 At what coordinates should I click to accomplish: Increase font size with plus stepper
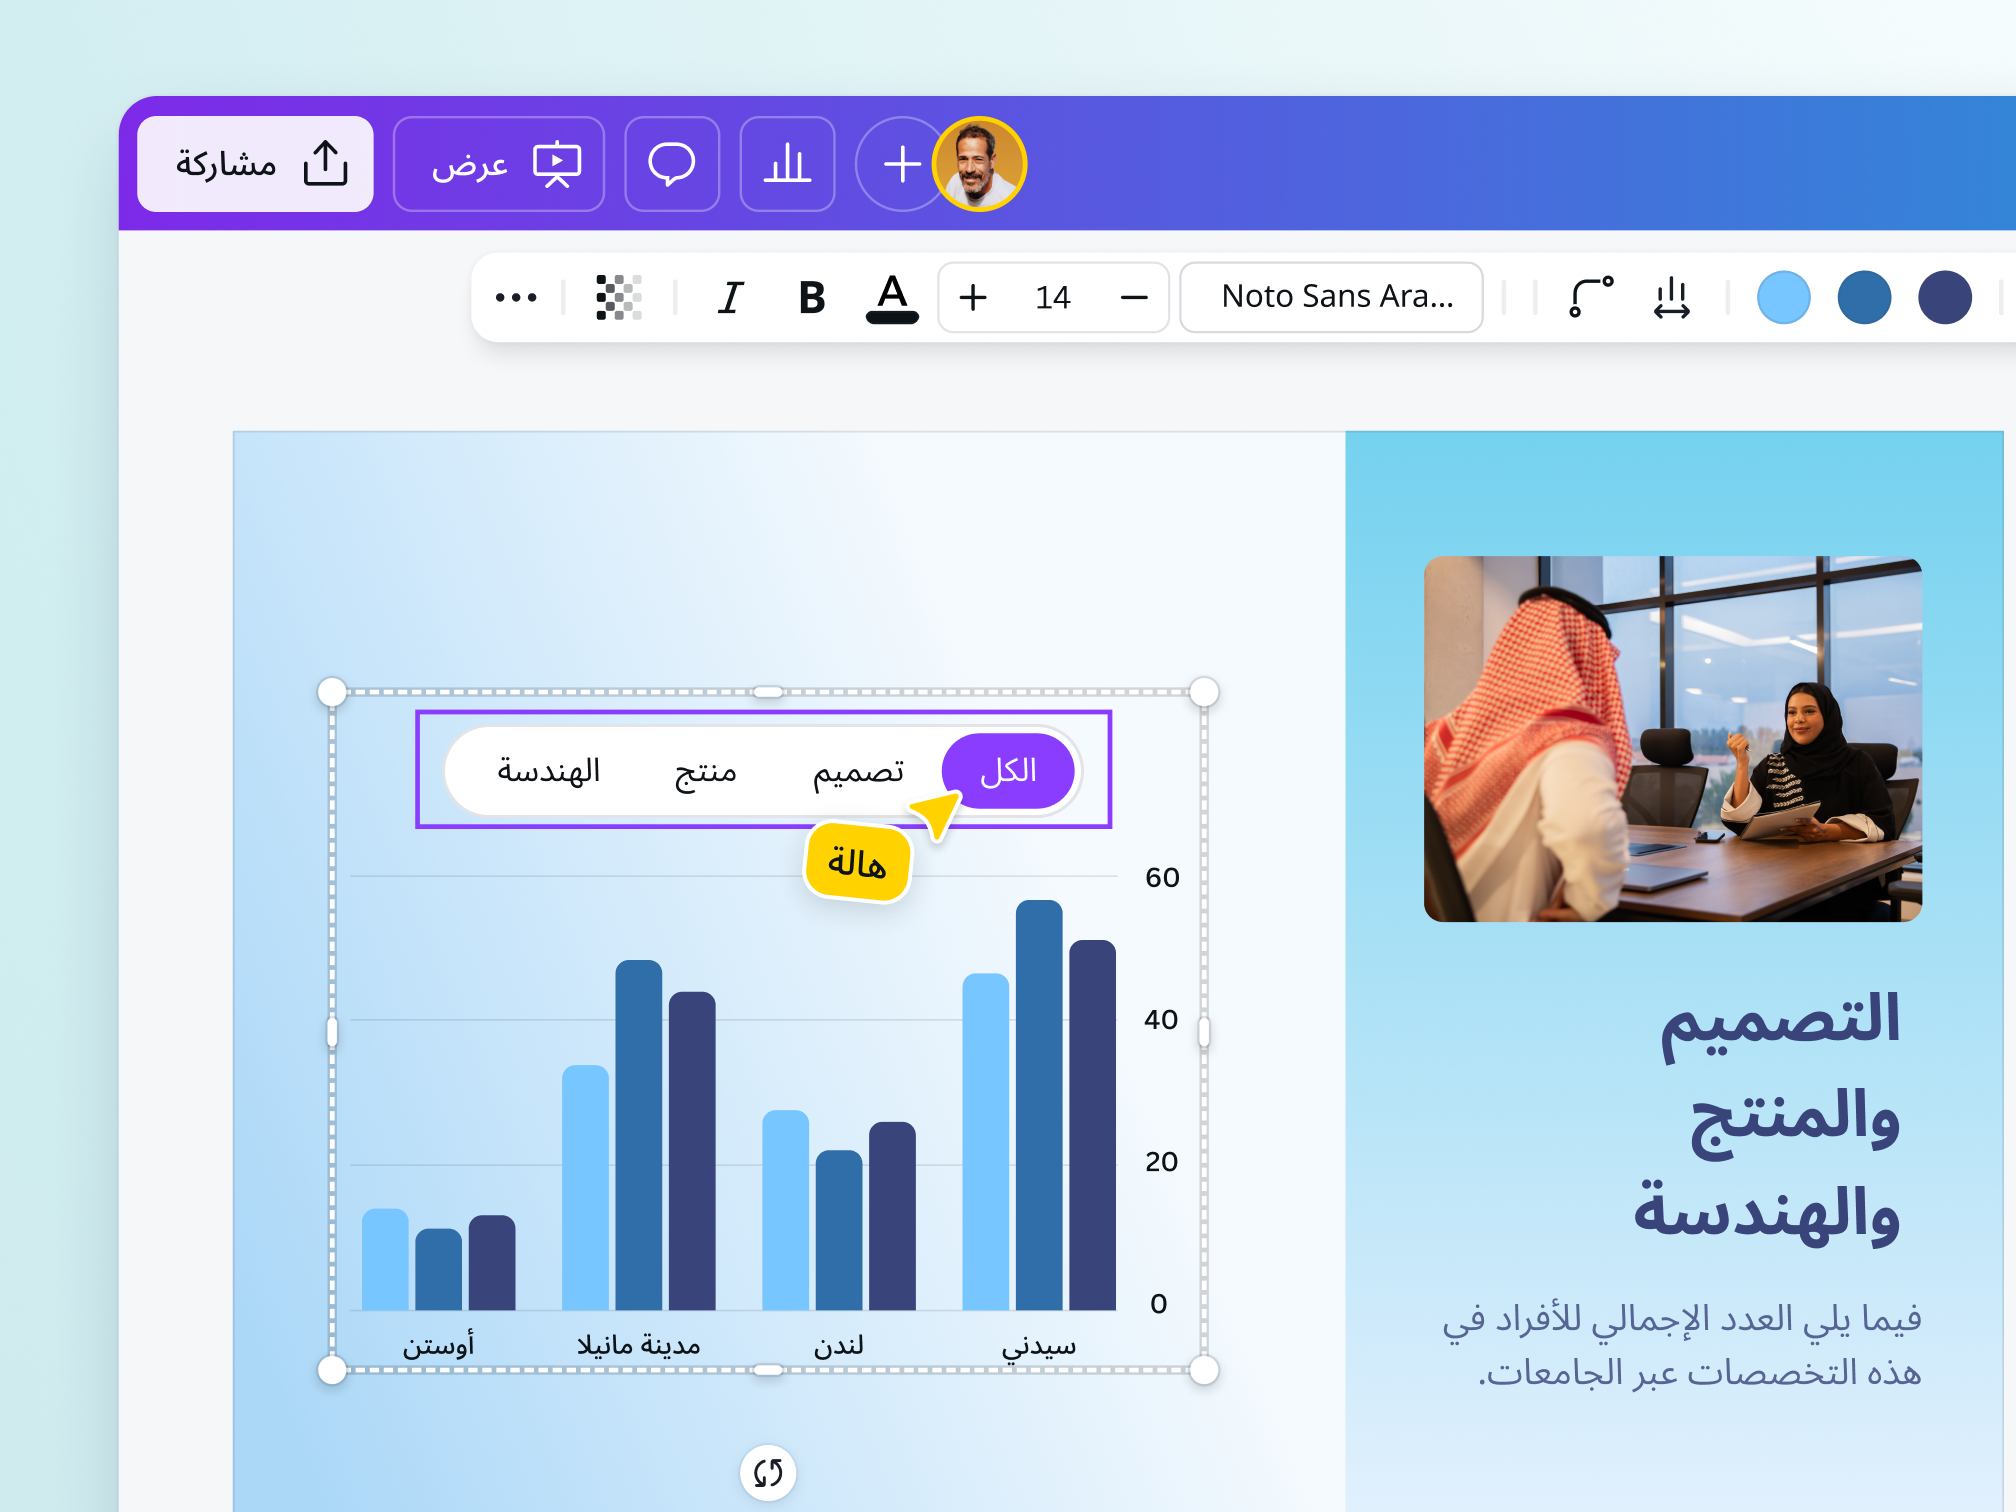pyautogui.click(x=973, y=297)
